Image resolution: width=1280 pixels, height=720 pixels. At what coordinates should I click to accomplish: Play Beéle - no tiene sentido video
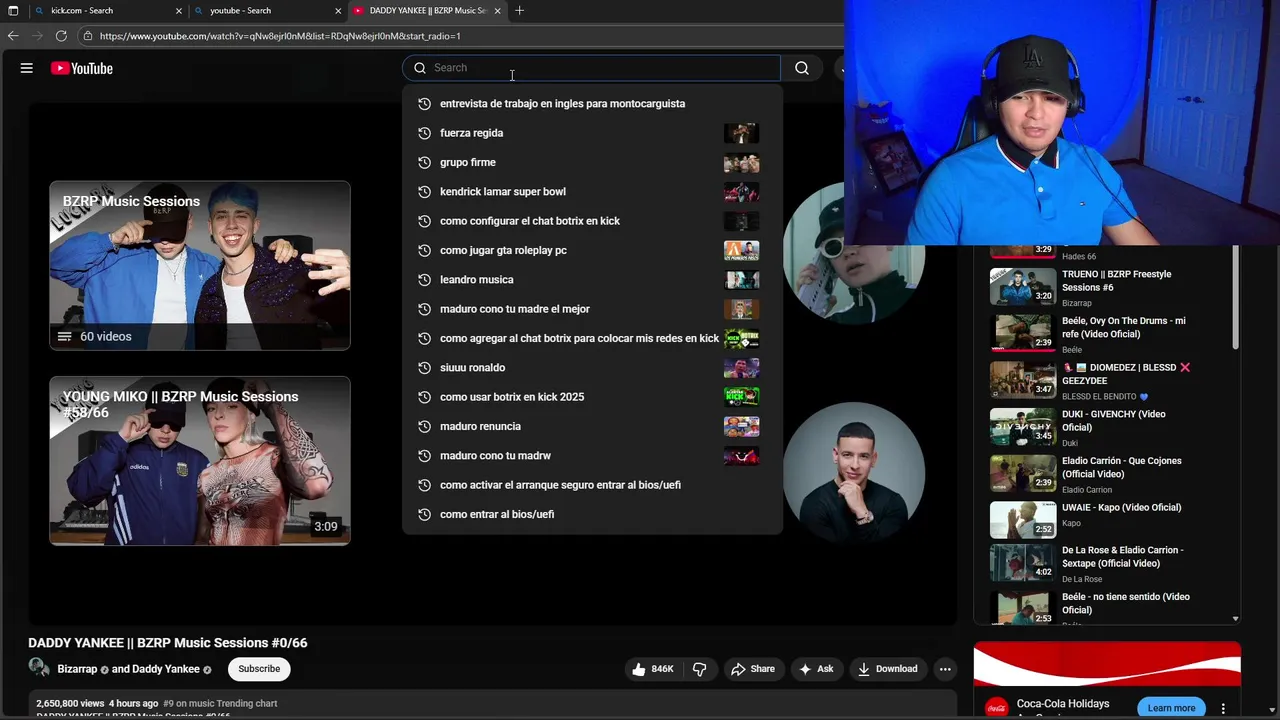1106,608
